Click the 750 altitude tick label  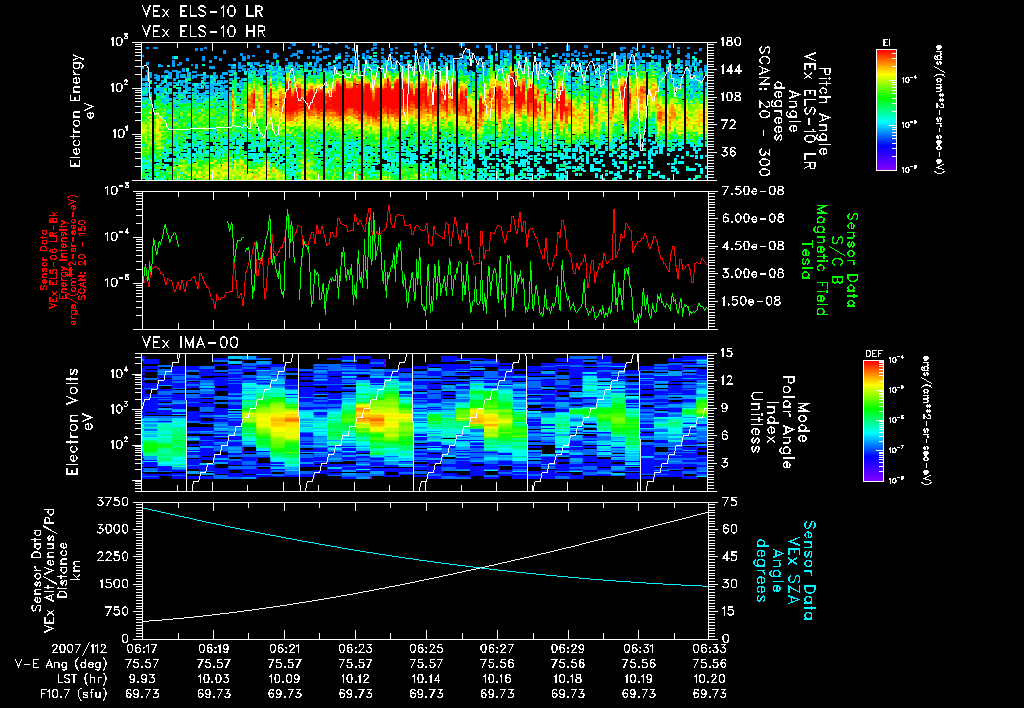tap(117, 611)
